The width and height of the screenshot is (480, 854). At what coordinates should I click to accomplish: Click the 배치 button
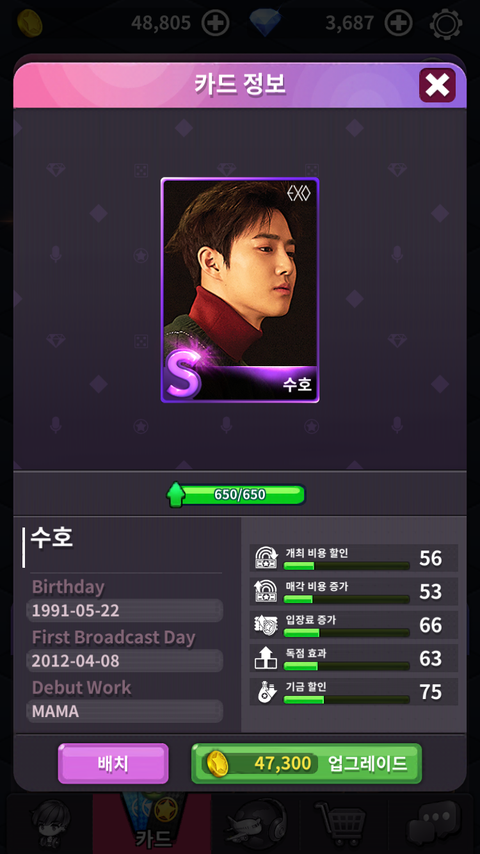pyautogui.click(x=113, y=764)
